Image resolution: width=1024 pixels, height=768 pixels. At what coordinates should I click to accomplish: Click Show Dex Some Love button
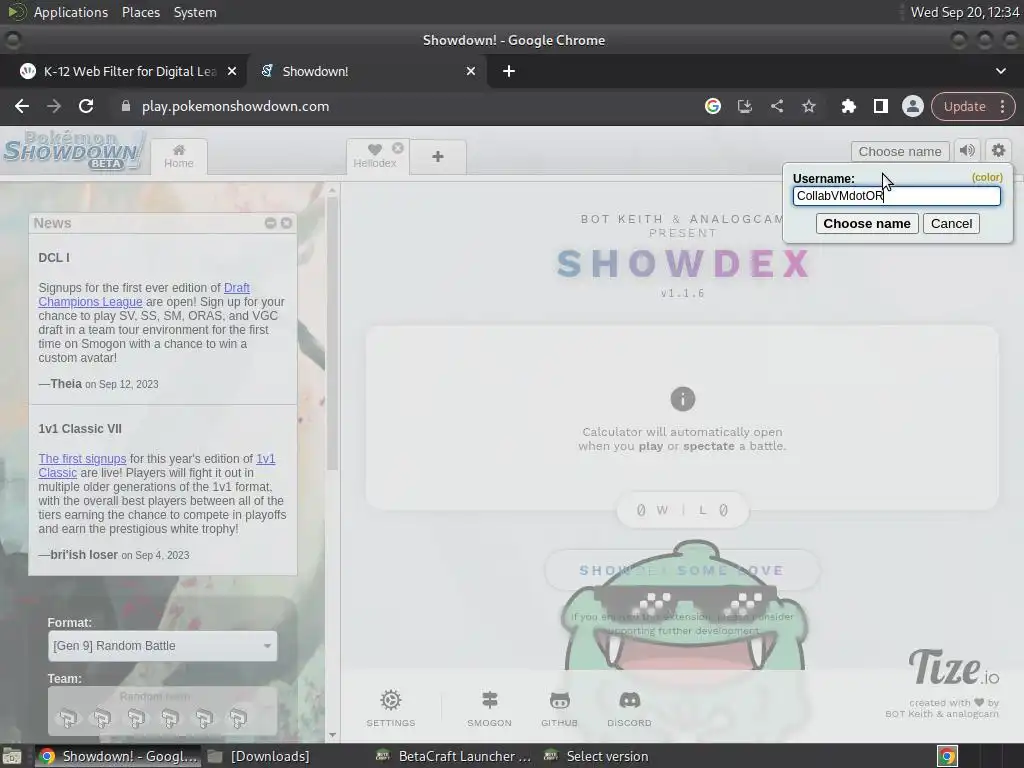682,570
